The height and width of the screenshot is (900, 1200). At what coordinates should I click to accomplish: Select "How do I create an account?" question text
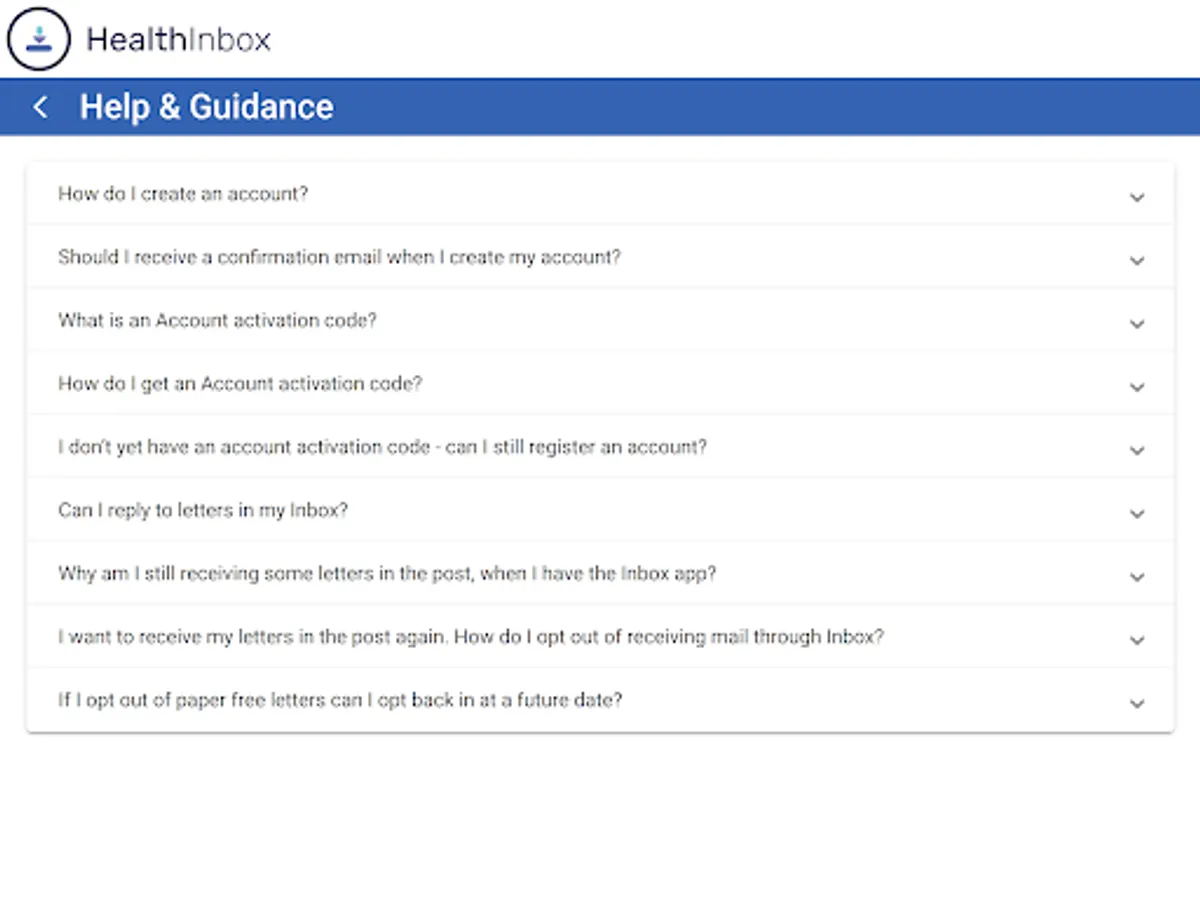[x=183, y=194]
